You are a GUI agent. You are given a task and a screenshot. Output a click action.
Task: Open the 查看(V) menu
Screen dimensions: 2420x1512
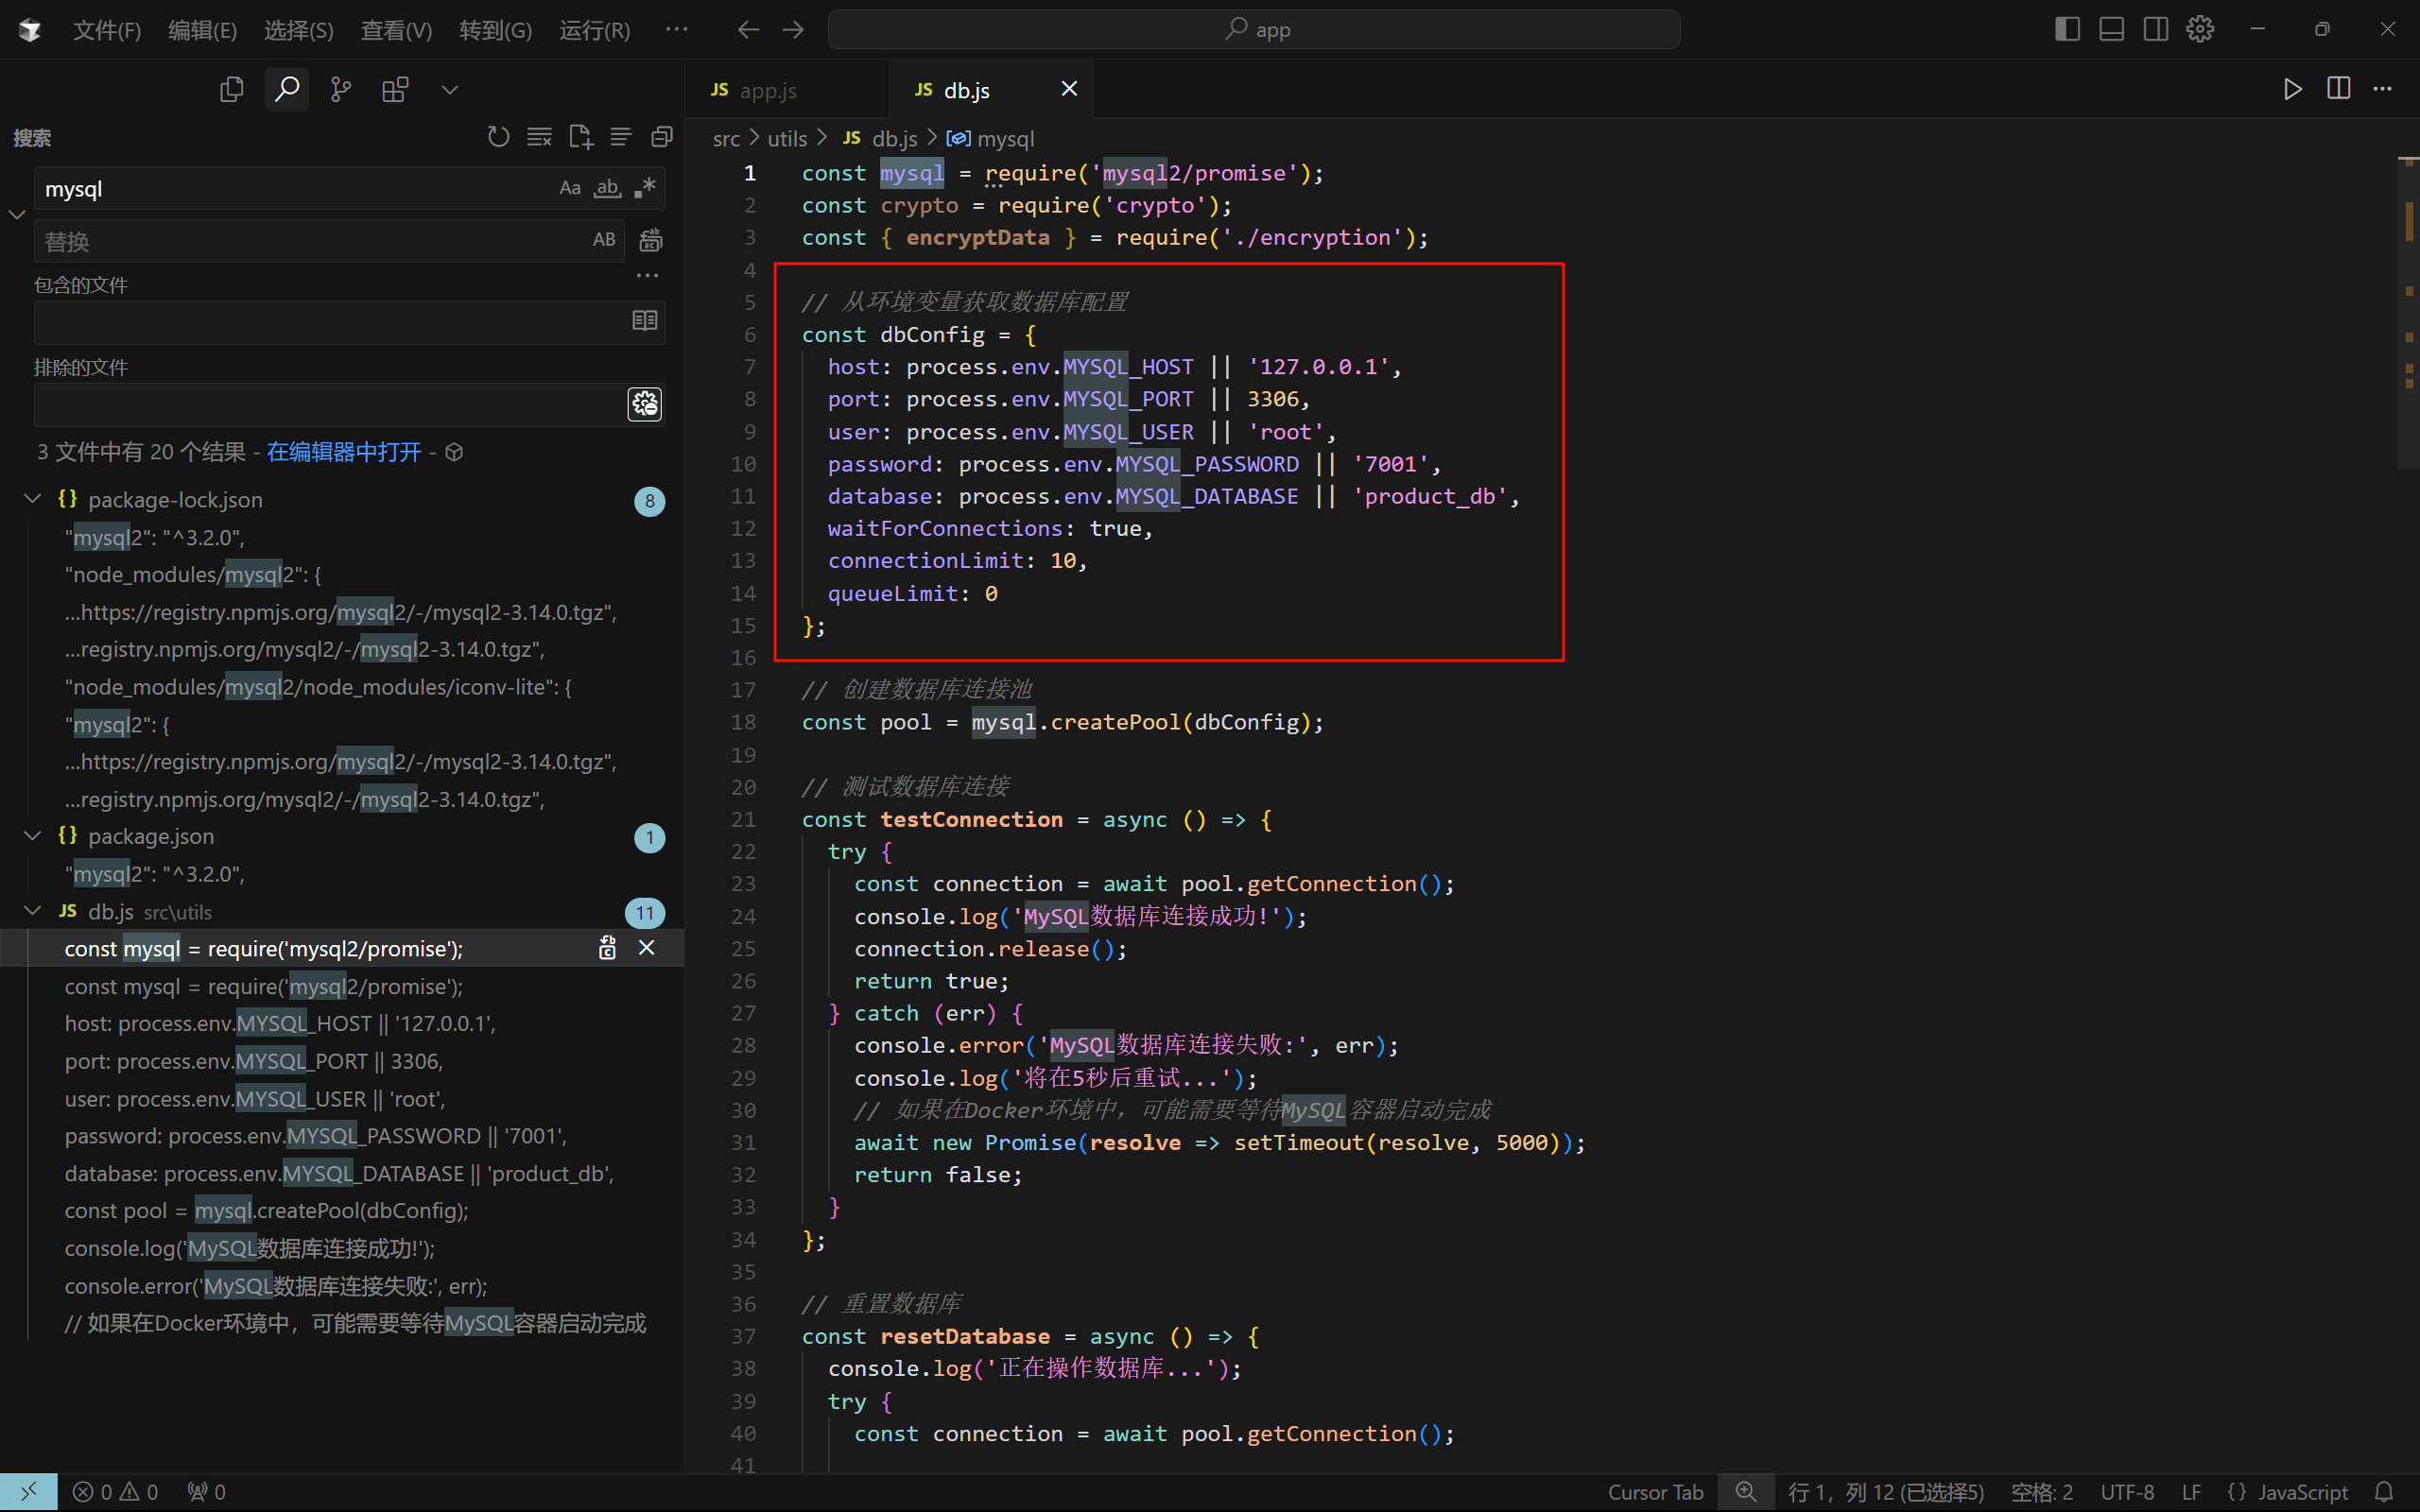pyautogui.click(x=396, y=30)
